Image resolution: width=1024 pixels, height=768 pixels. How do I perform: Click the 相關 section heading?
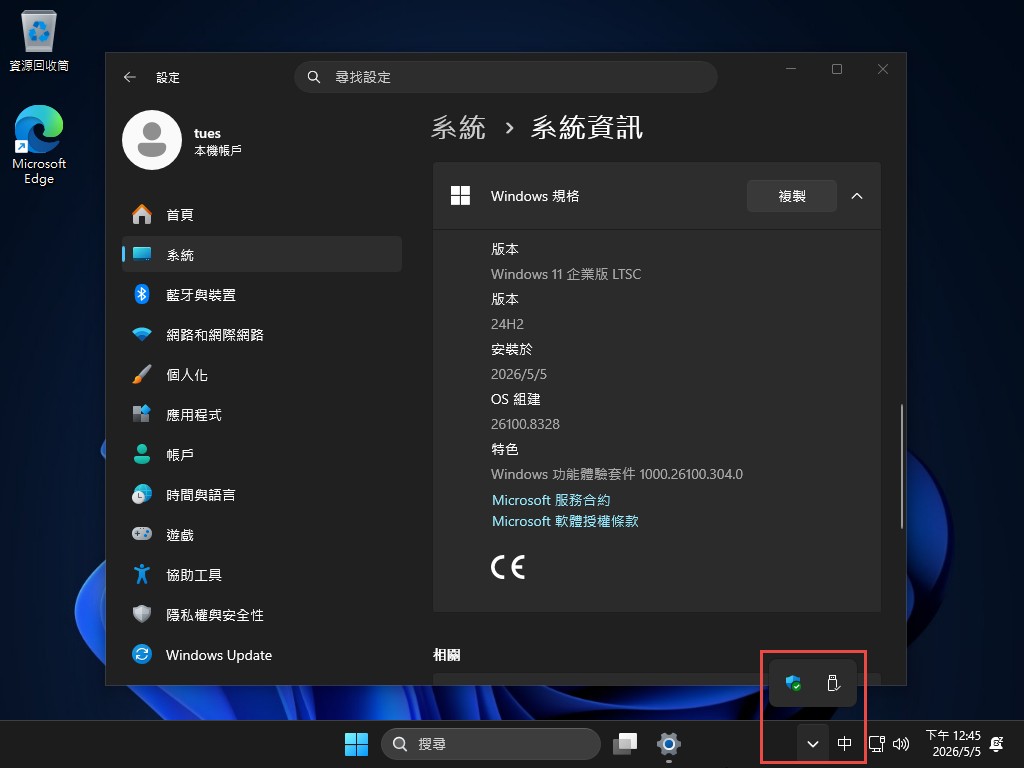[447, 655]
